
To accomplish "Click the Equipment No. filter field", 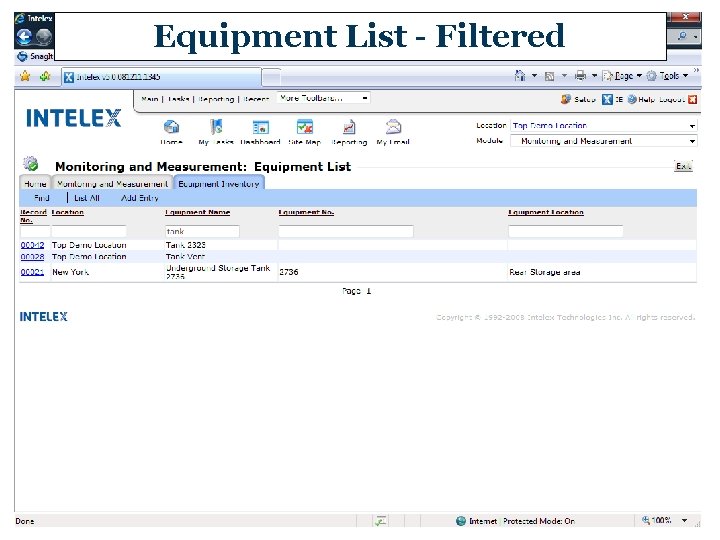I will (x=346, y=231).
